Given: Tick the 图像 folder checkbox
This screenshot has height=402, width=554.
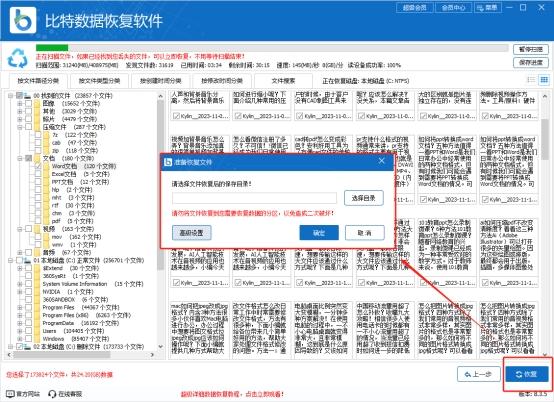Looking at the screenshot, I should pyautogui.click(x=29, y=104).
